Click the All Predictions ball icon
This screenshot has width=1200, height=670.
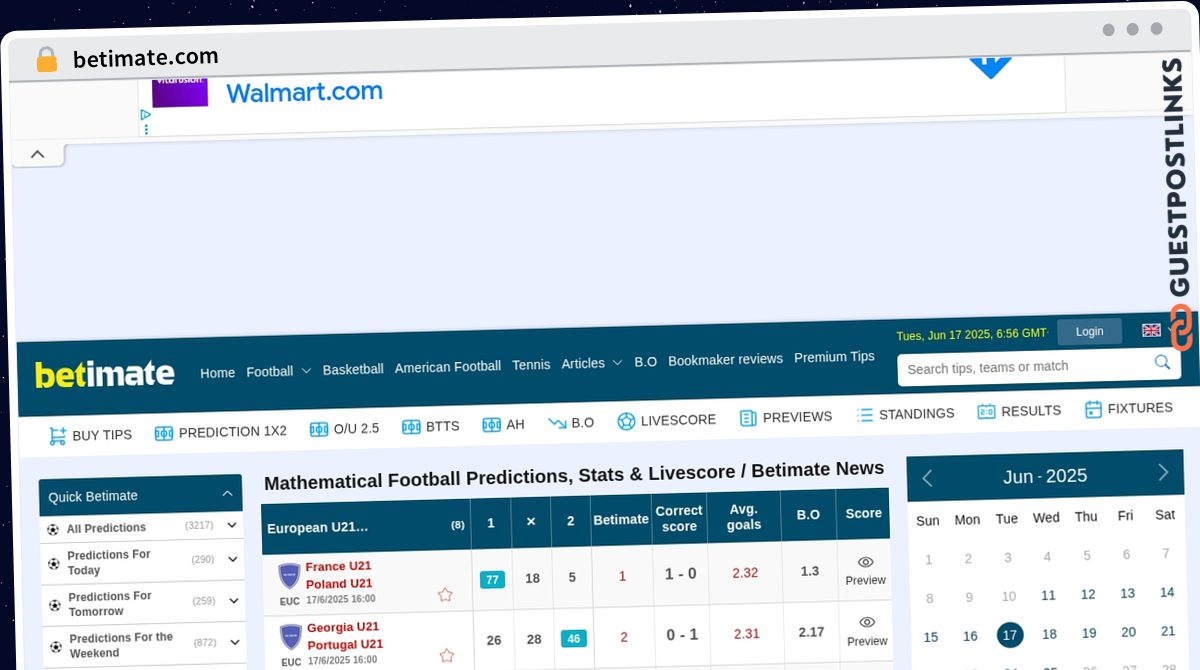pyautogui.click(x=53, y=529)
